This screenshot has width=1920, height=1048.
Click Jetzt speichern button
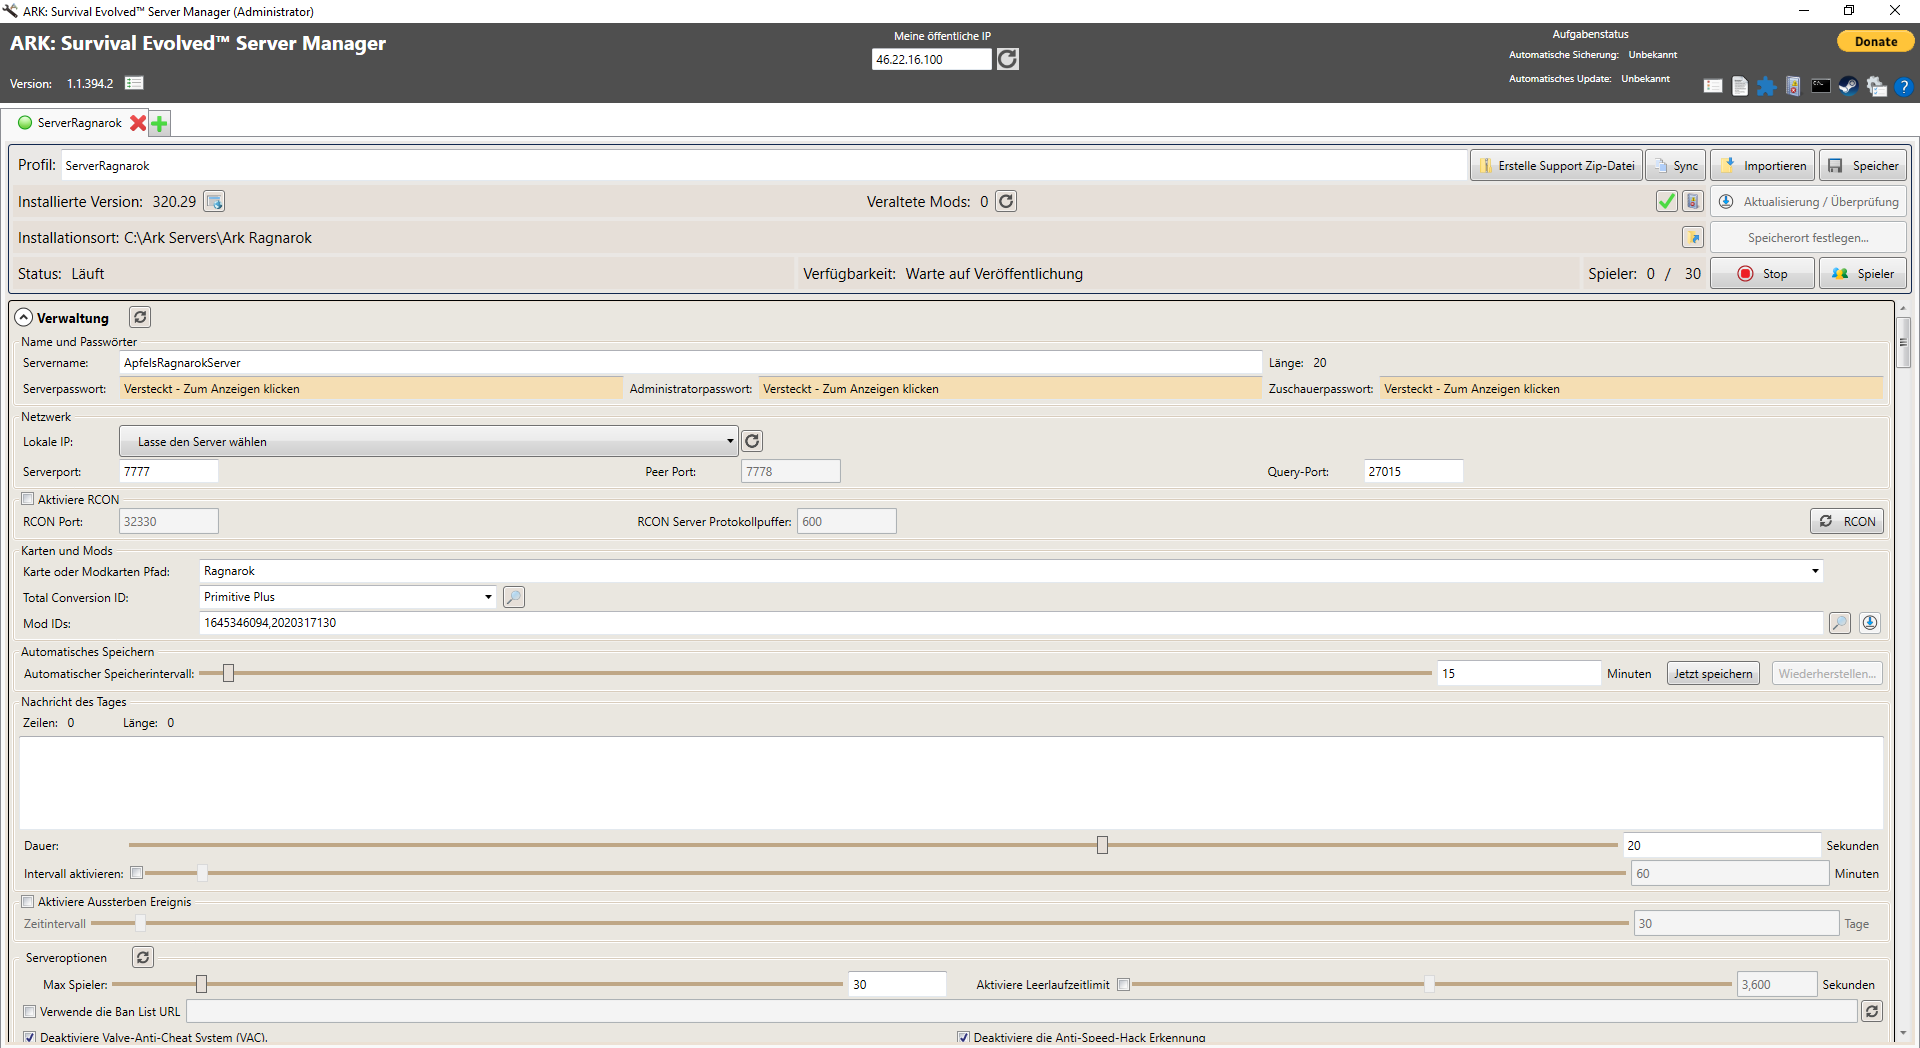point(1713,674)
